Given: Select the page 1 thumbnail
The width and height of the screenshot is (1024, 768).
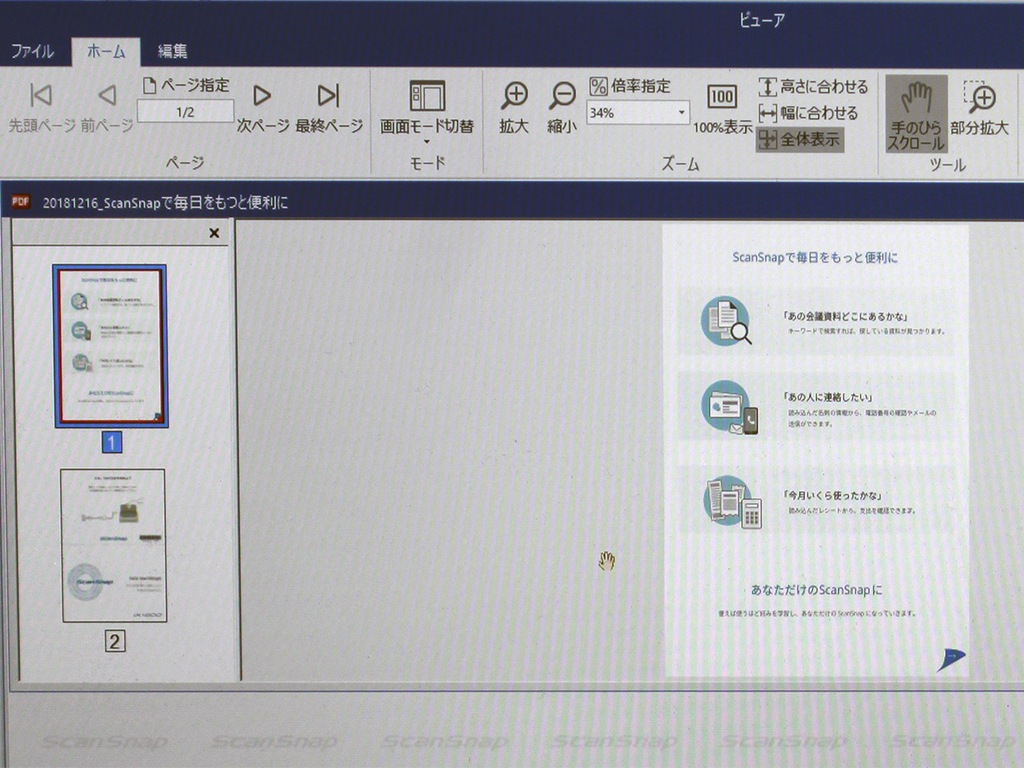Looking at the screenshot, I should (110, 346).
